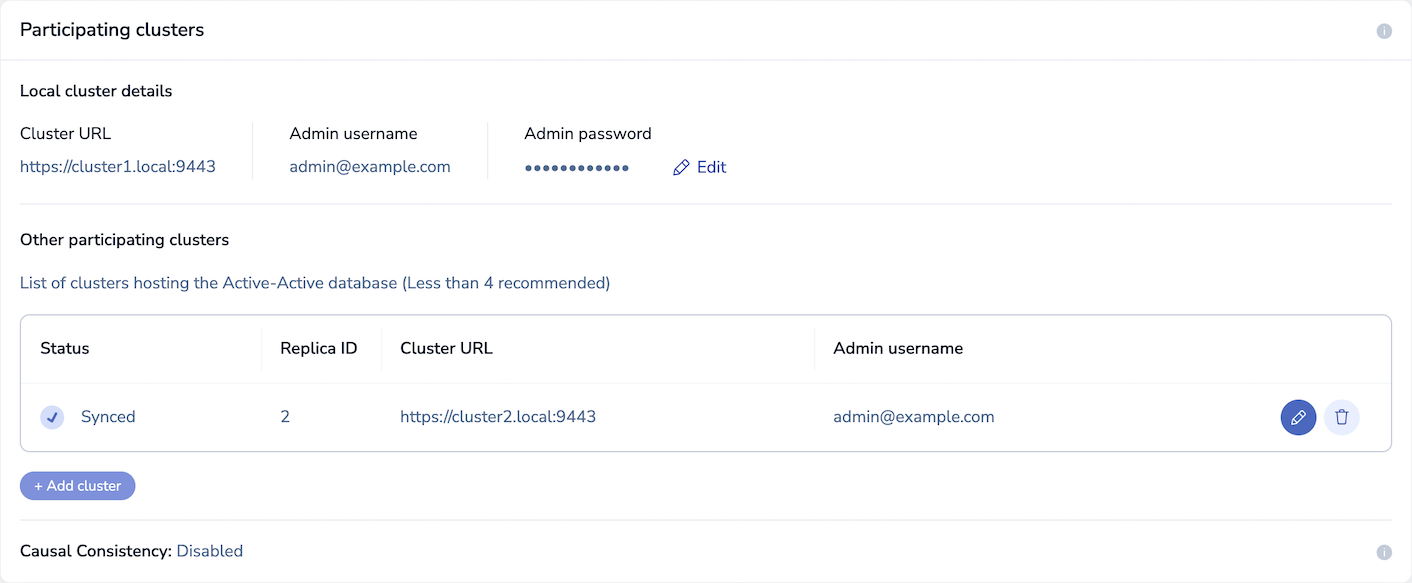Click admin@example.com in the cluster2 row

pos(913,417)
